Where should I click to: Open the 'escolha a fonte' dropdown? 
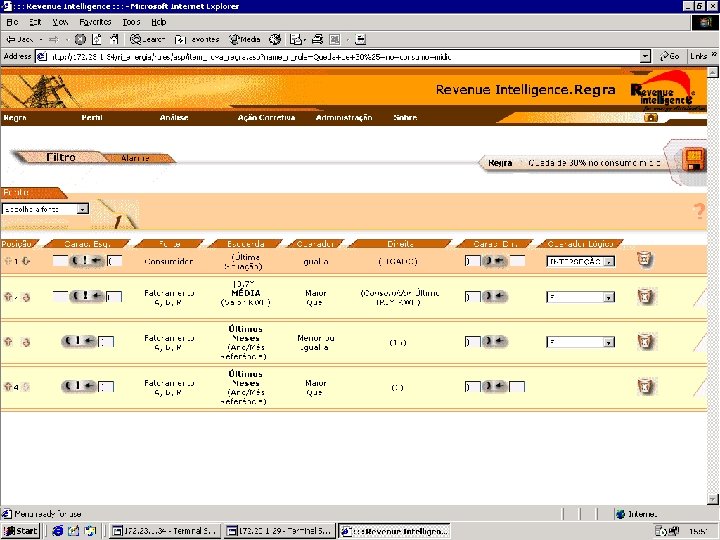83,209
